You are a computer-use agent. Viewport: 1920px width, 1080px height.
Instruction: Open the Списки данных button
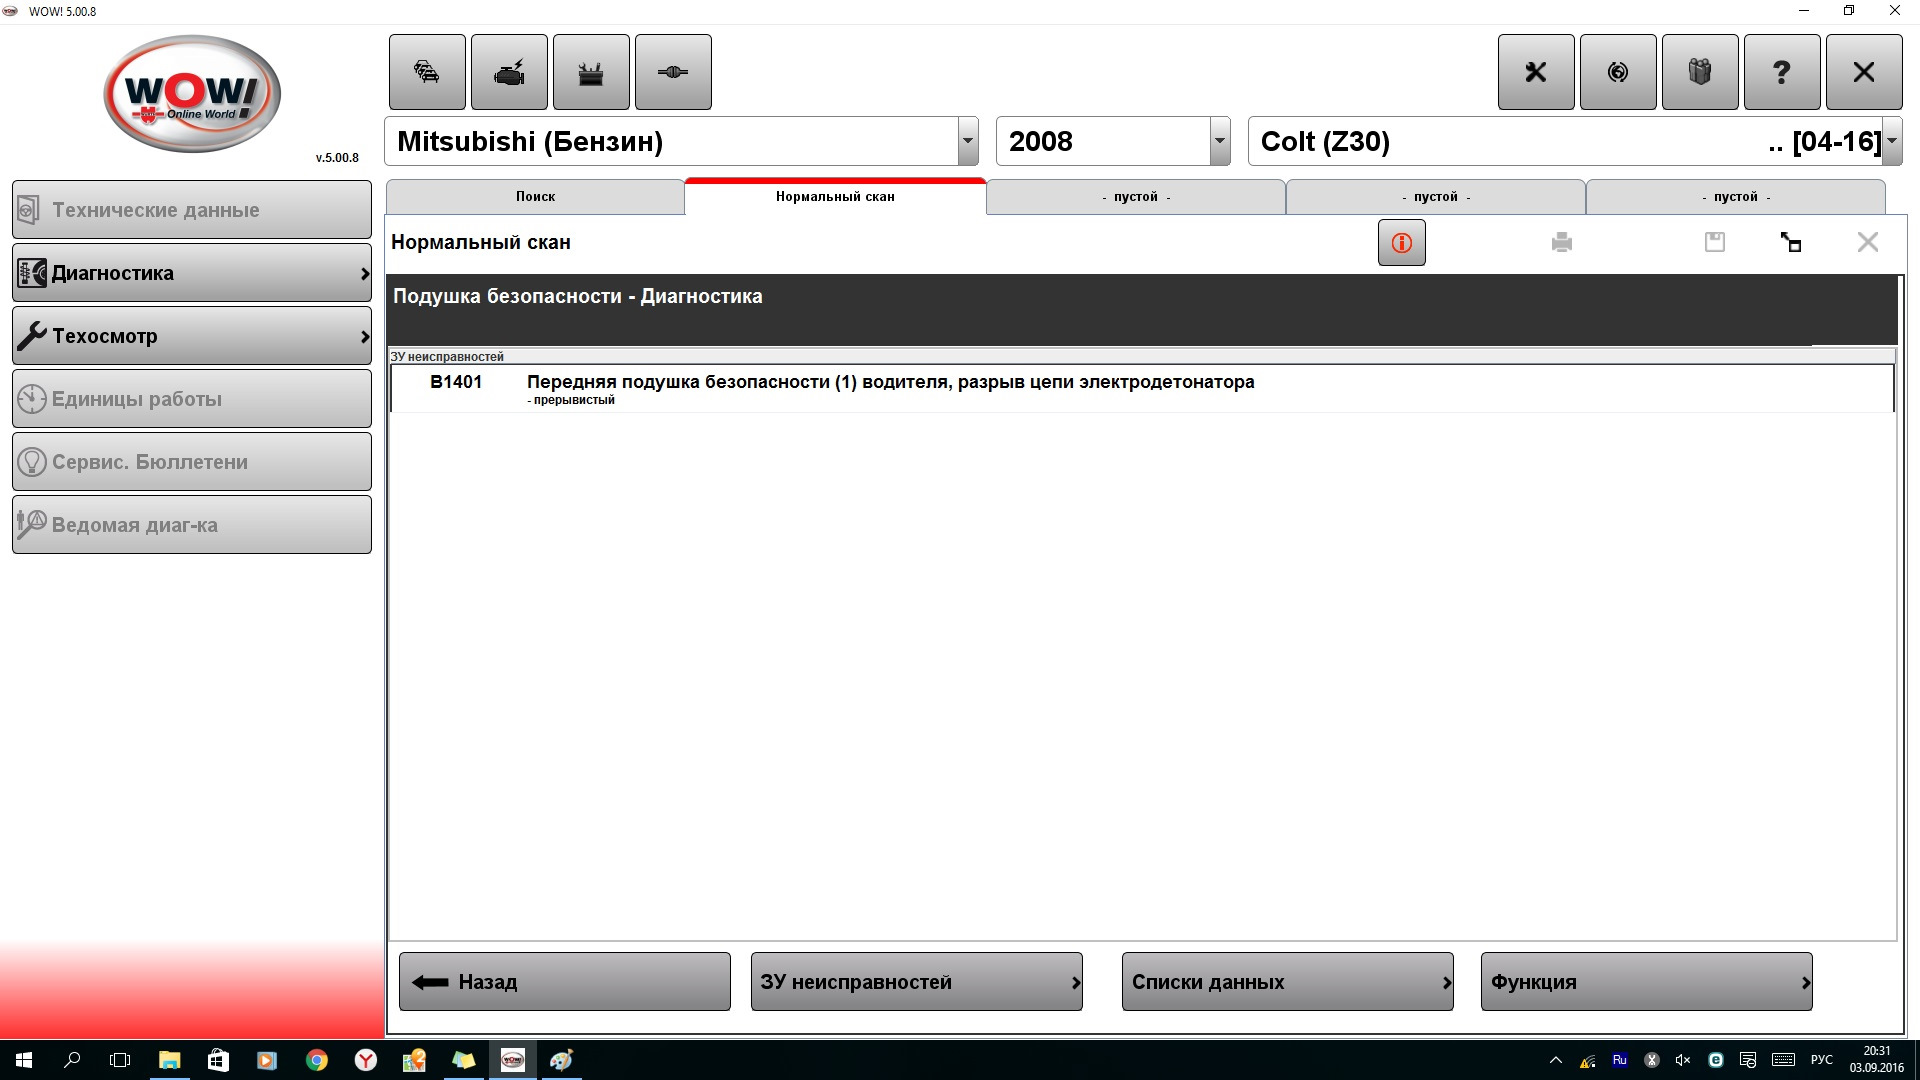(1287, 982)
